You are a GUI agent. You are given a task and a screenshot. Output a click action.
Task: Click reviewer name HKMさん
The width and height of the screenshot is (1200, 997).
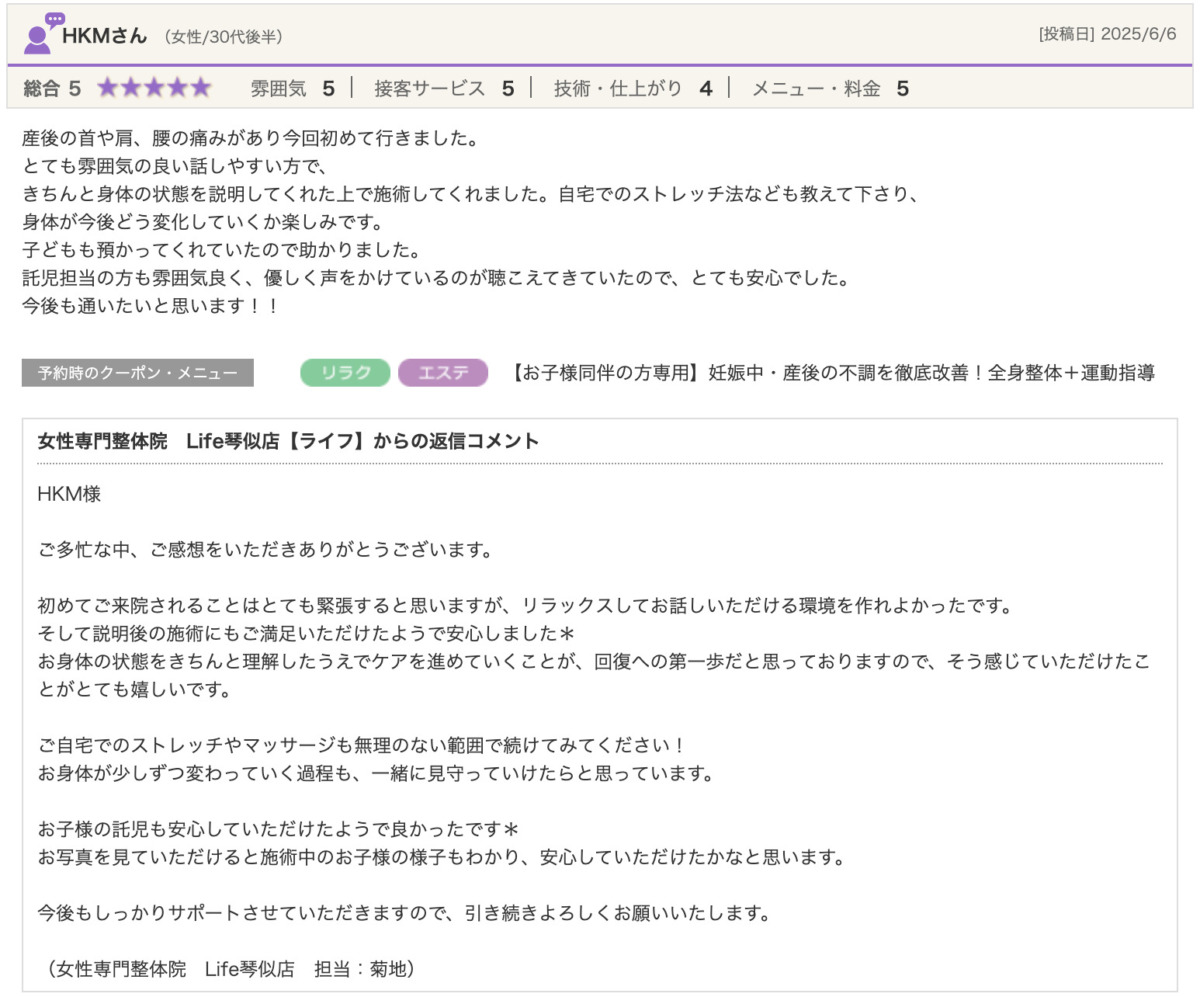point(105,35)
